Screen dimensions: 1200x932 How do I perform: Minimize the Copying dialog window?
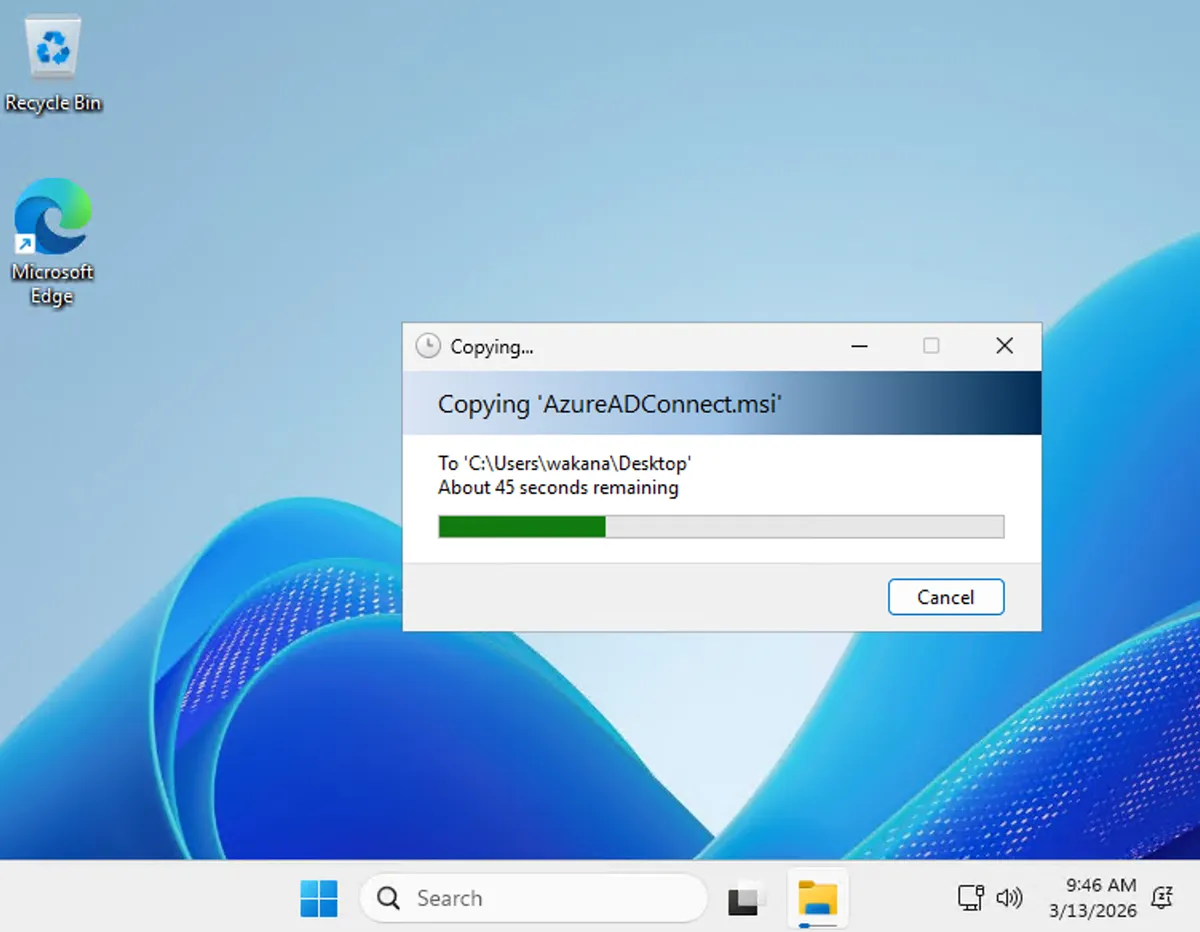tap(859, 346)
